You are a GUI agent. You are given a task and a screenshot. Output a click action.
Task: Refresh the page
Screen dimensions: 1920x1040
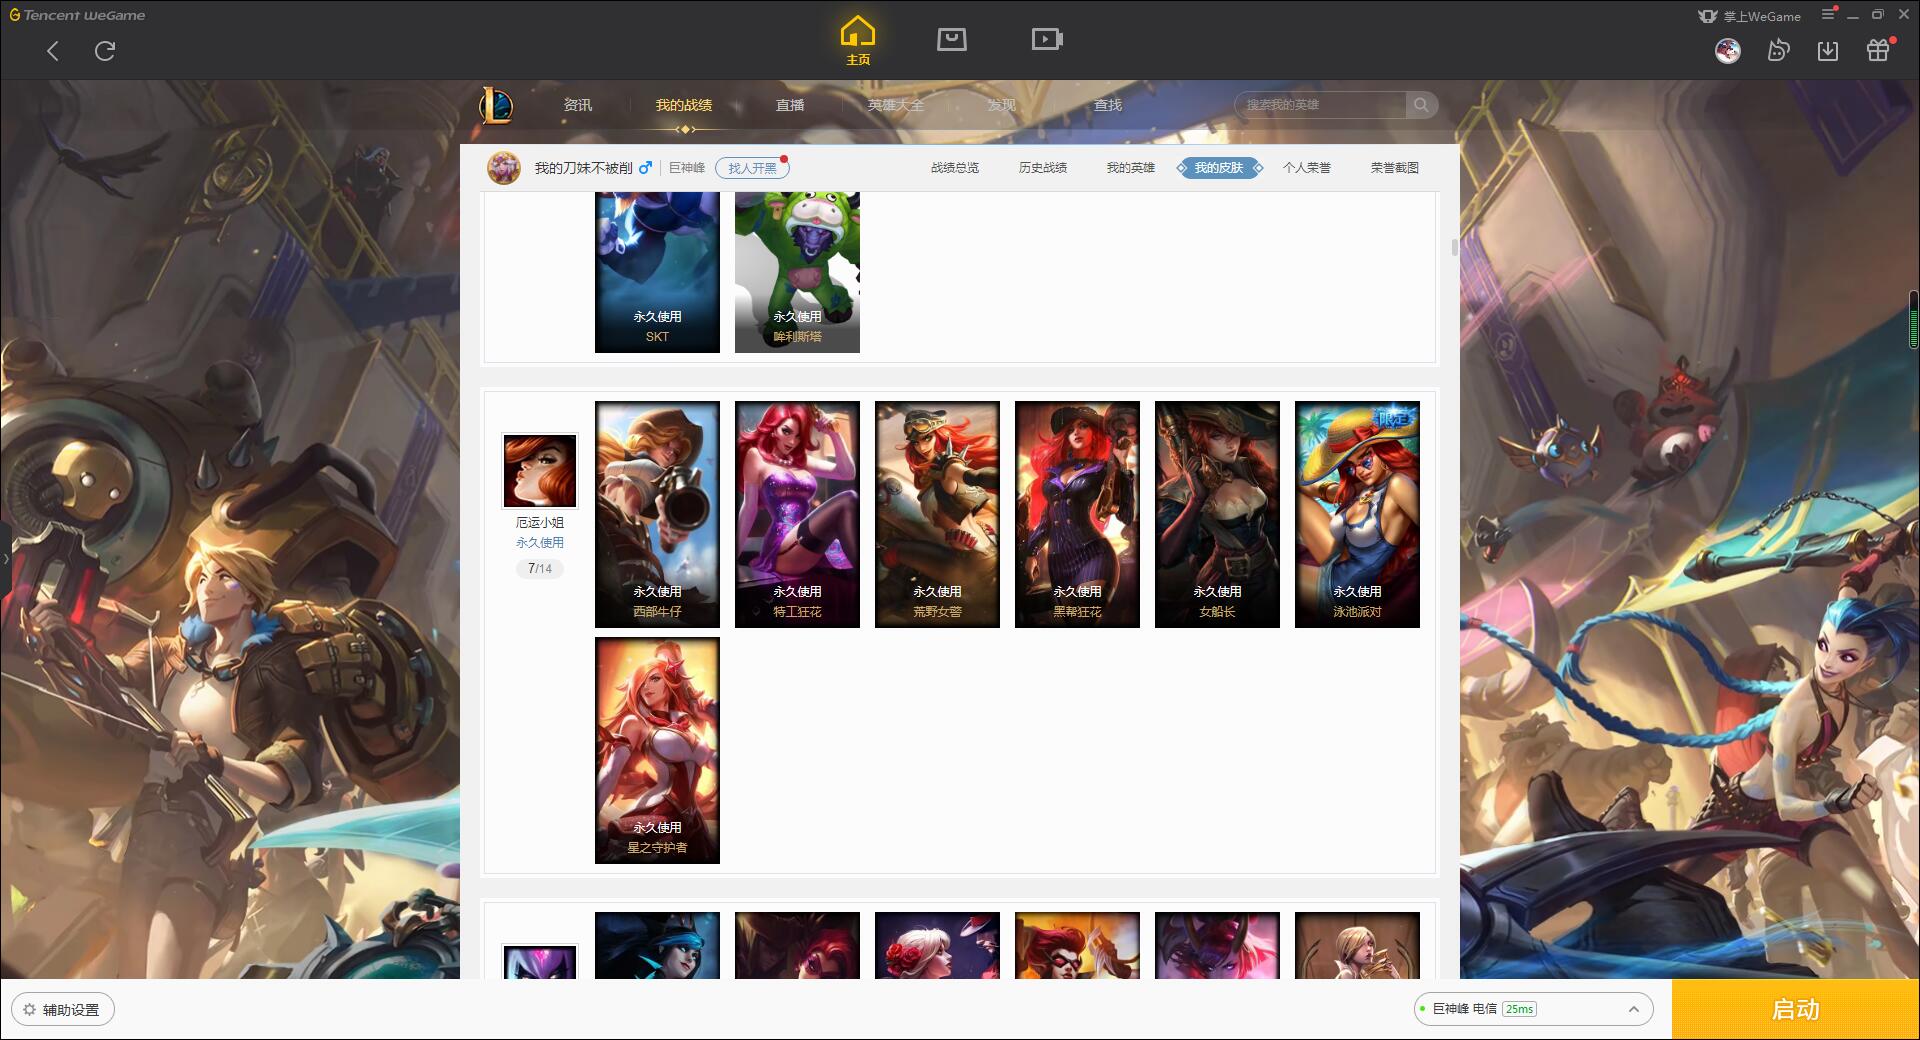(x=105, y=51)
